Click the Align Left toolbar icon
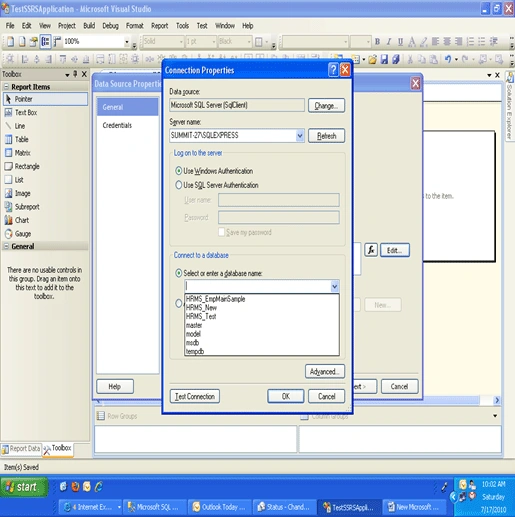The image size is (515, 517). [435, 42]
